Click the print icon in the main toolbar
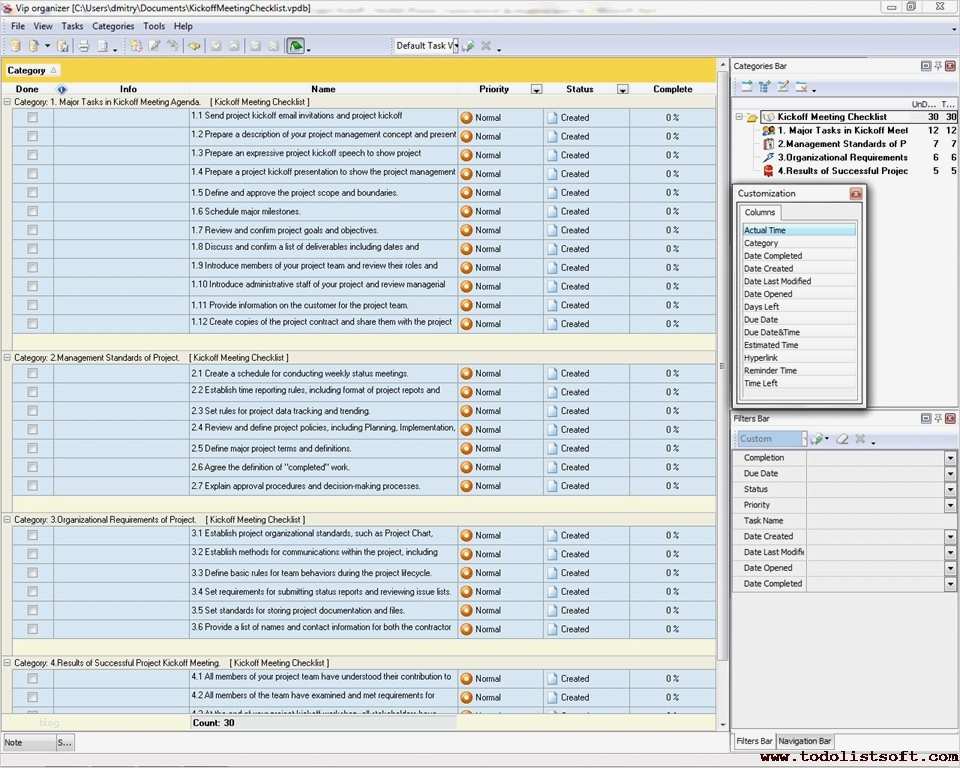The image size is (960, 768). click(84, 46)
